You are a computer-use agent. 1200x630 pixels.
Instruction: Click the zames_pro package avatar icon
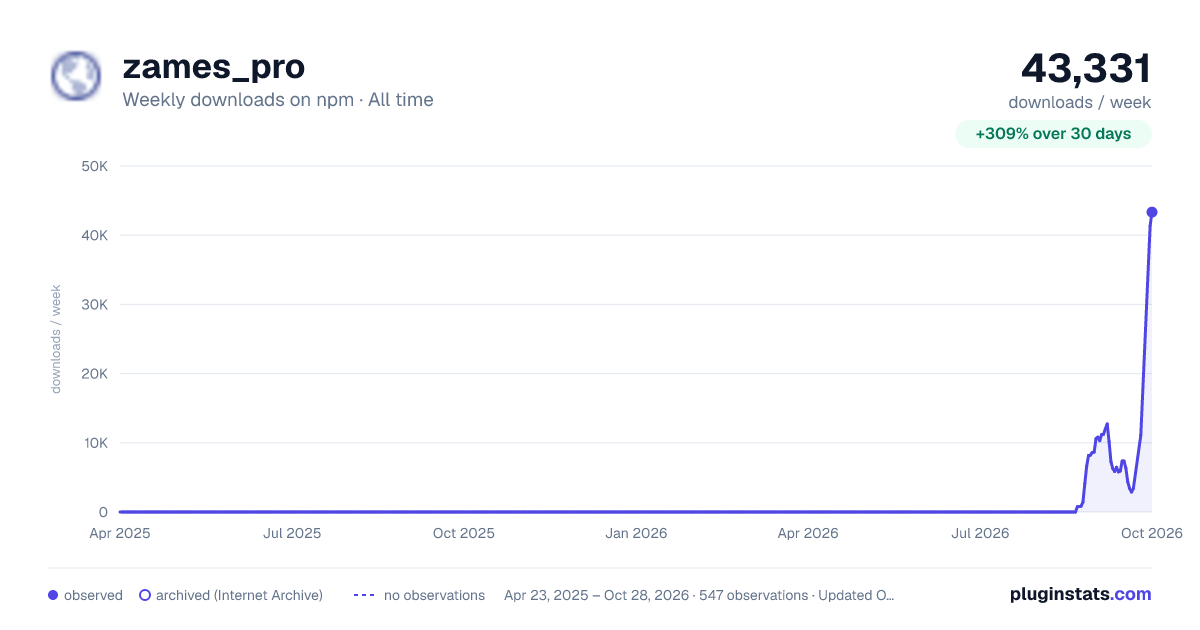76,76
